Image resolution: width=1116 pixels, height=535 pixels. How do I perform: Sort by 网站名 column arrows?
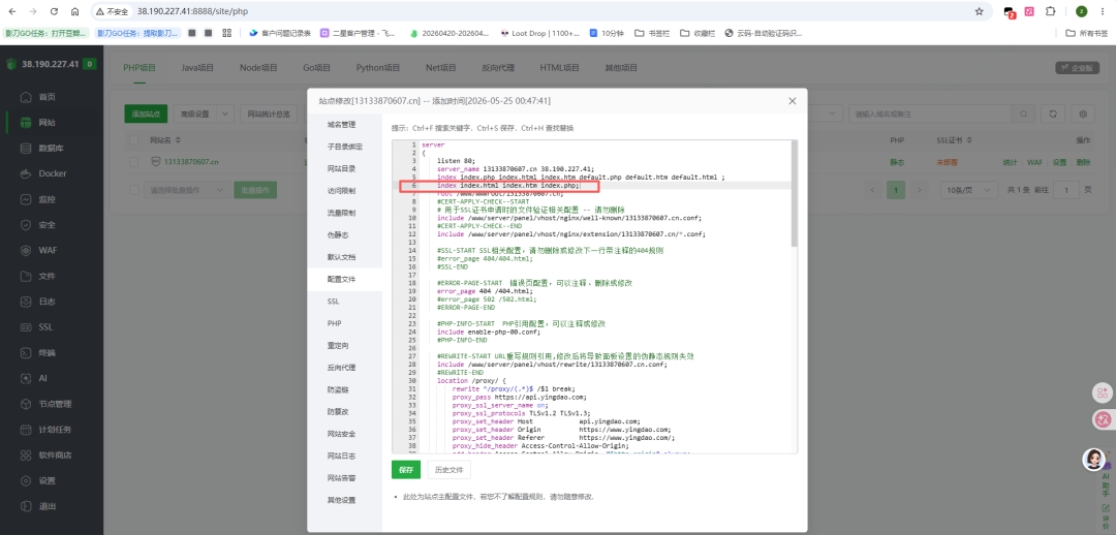coord(178,140)
